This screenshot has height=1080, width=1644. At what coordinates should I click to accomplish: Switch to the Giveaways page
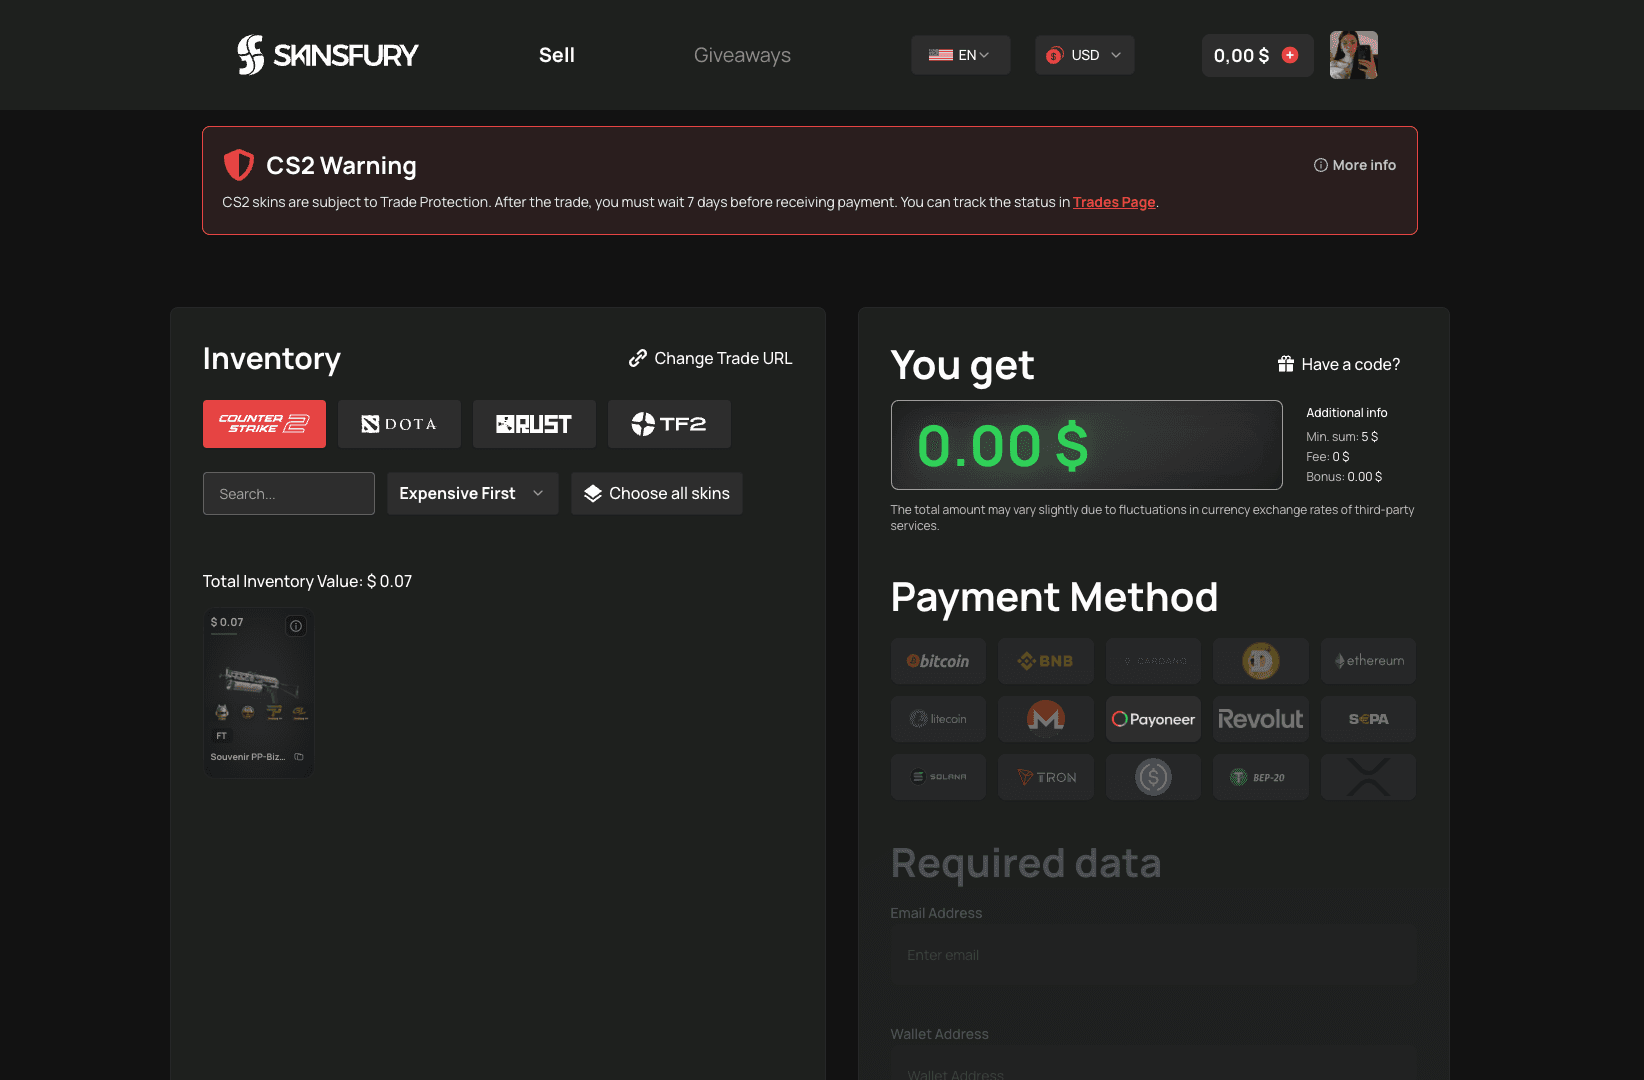742,55
